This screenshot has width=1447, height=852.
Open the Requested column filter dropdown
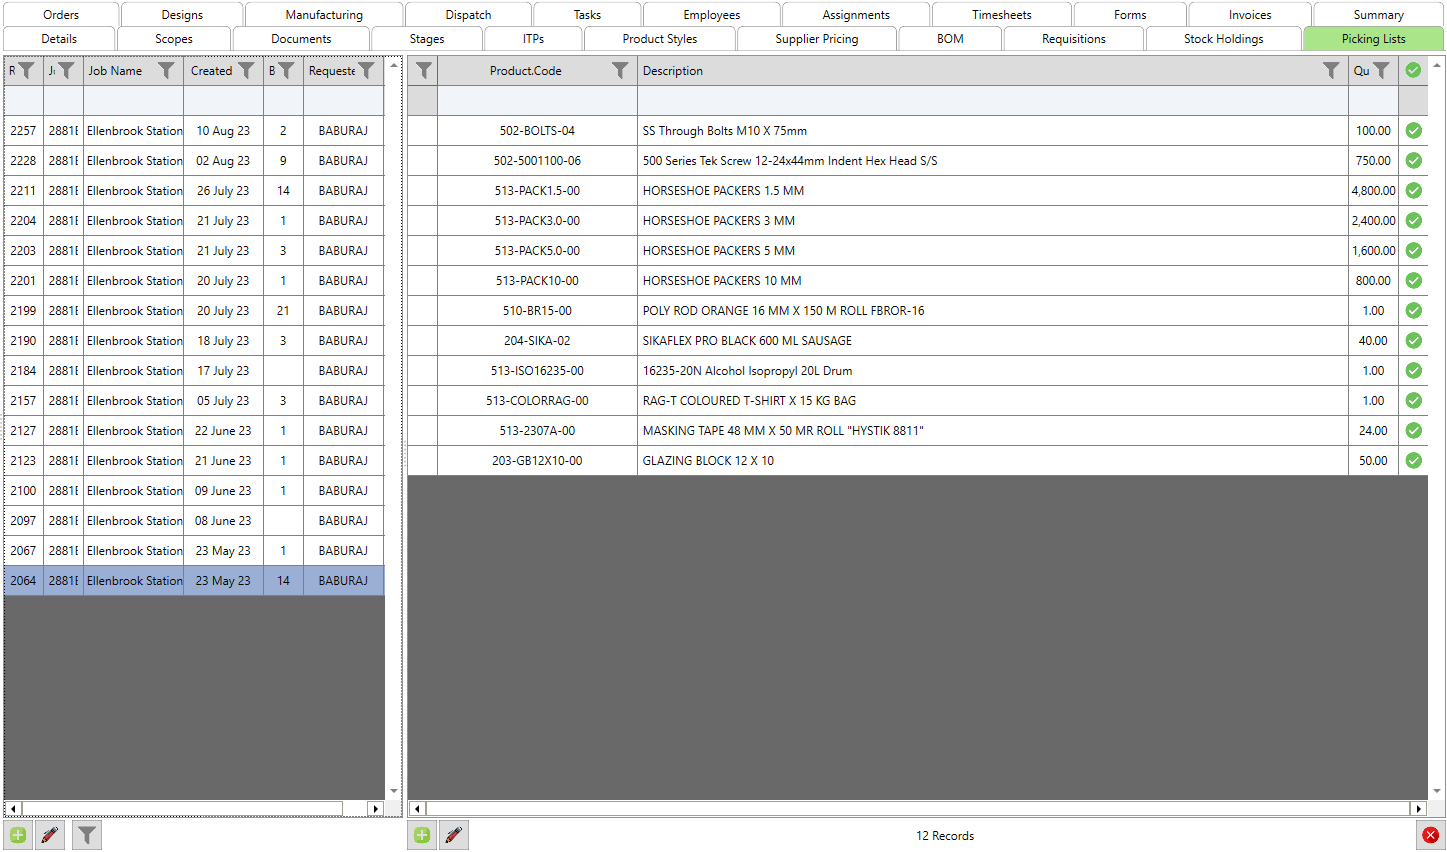pos(367,70)
